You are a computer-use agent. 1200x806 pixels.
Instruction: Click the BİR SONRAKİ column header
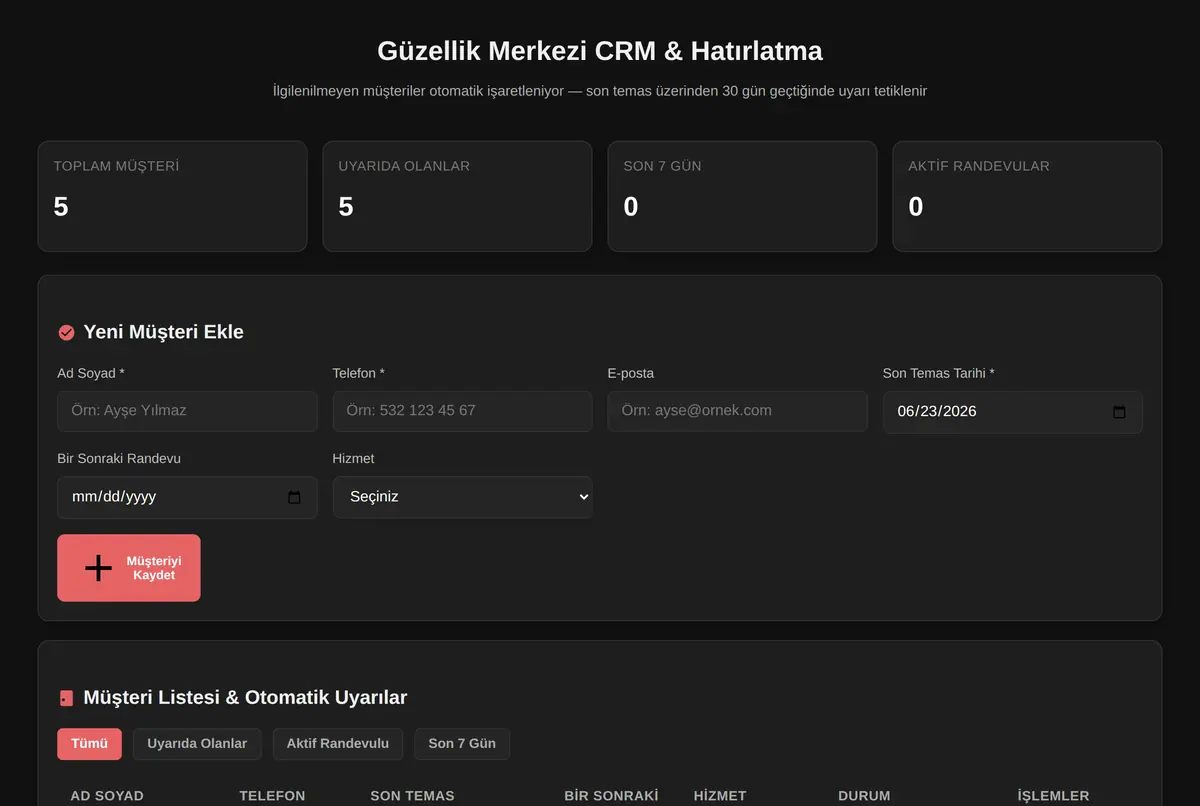coord(611,796)
